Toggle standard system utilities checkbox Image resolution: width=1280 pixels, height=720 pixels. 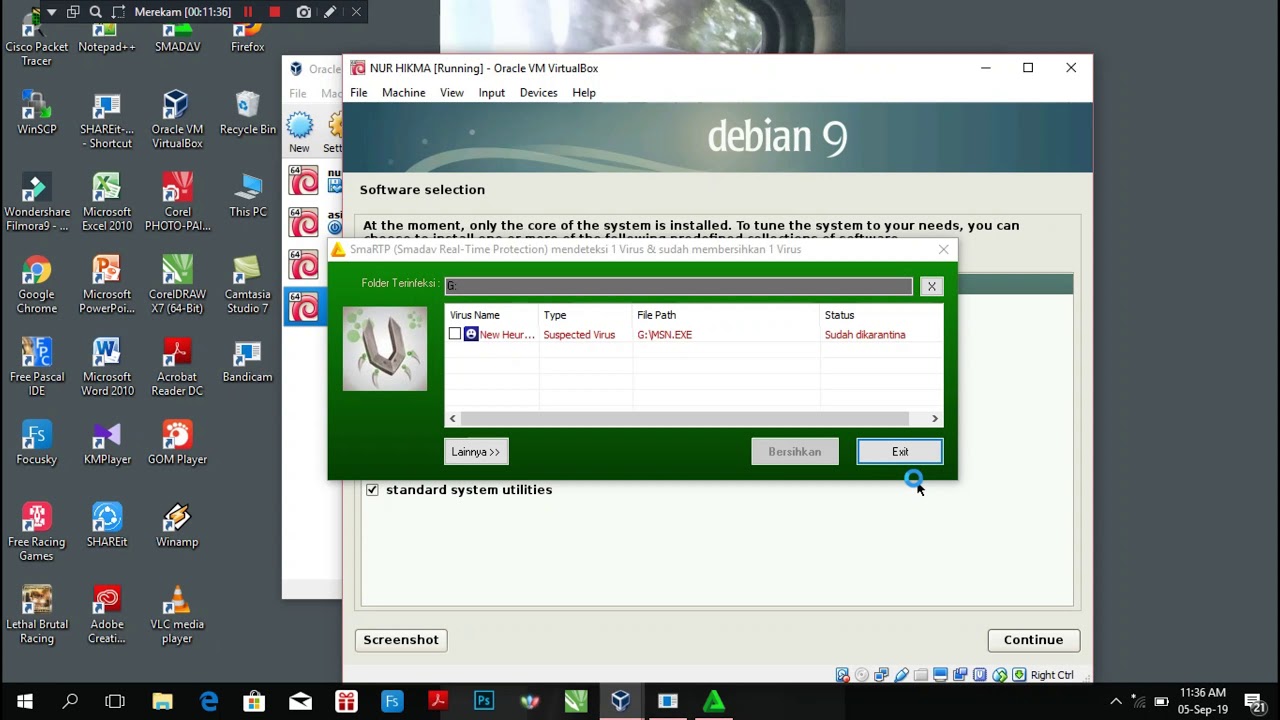[x=372, y=490]
